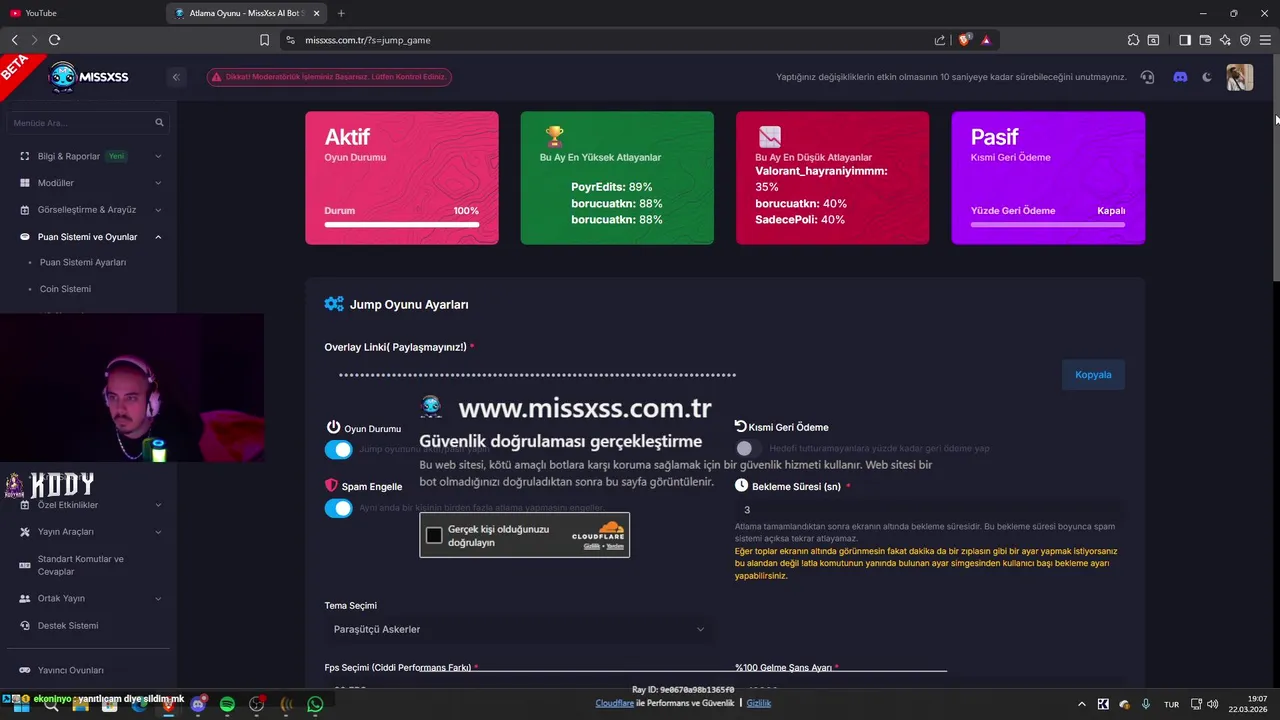The height and width of the screenshot is (720, 1280).
Task: Open Brave Shields lion icon
Action: [965, 40]
